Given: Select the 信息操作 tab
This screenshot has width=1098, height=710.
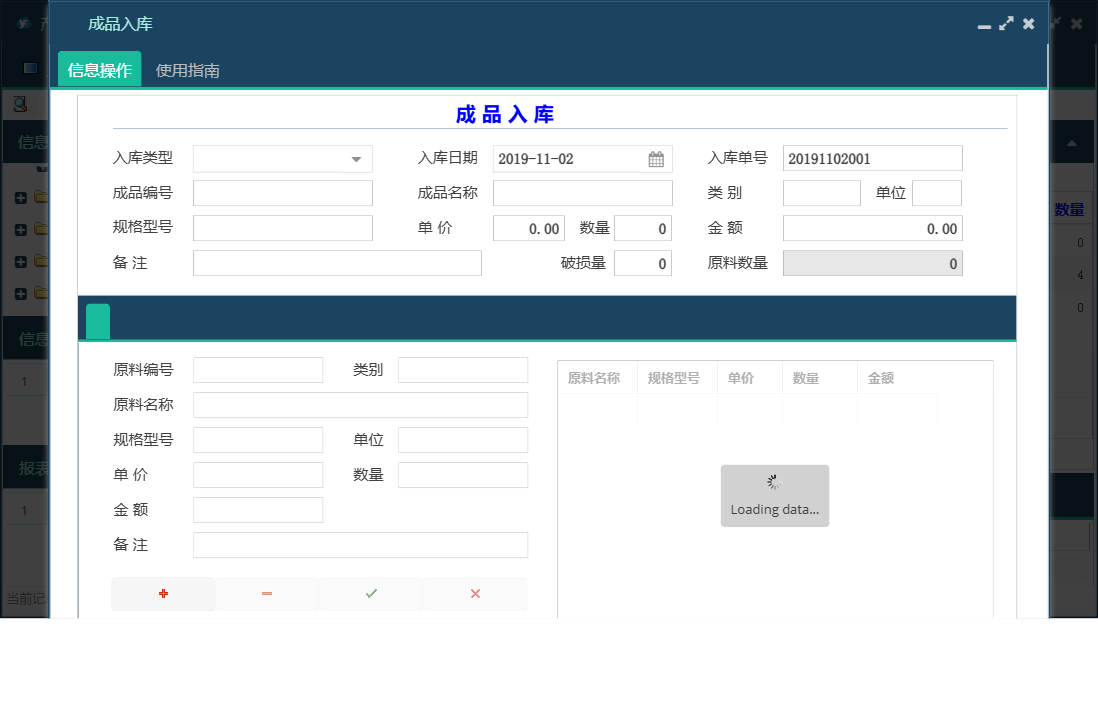Looking at the screenshot, I should pos(99,69).
